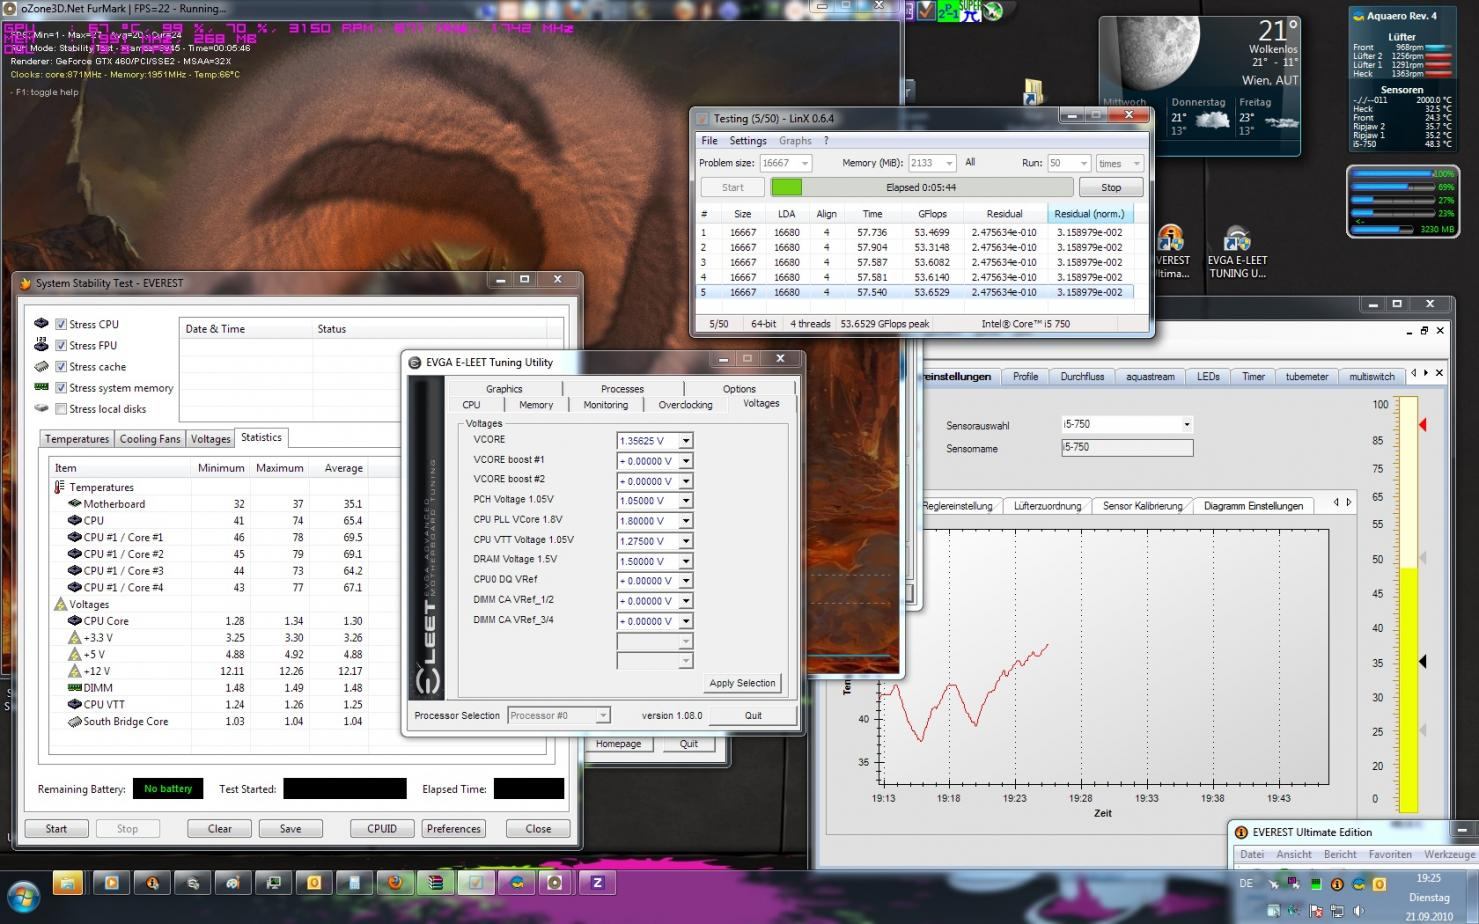
Task: Toggle the Stress cache checkbox
Action: tap(61, 367)
